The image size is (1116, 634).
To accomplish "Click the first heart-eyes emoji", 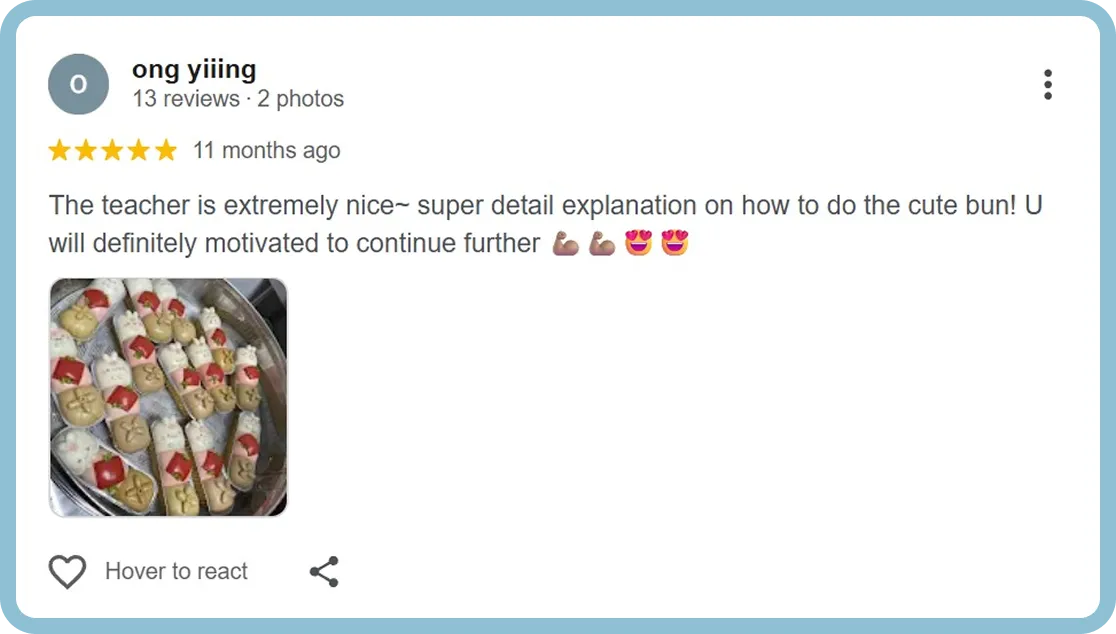I will pyautogui.click(x=638, y=243).
